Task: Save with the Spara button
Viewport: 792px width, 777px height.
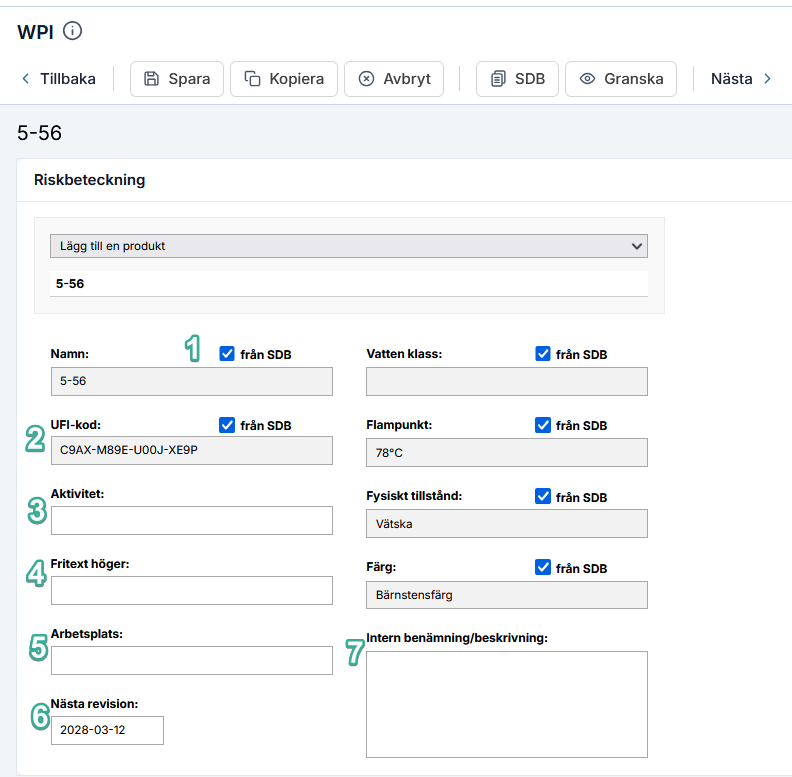Action: 177,79
